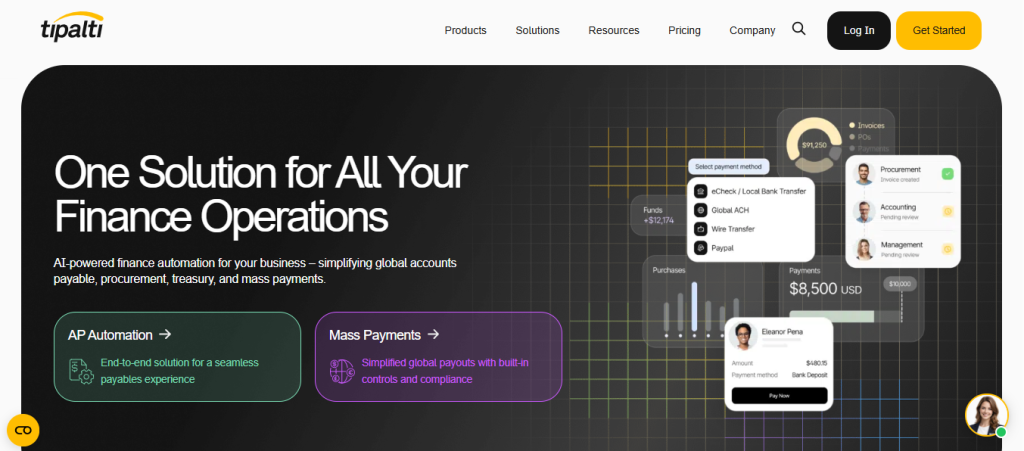Image resolution: width=1024 pixels, height=451 pixels.
Task: Open the Solutions menu
Action: click(x=537, y=30)
